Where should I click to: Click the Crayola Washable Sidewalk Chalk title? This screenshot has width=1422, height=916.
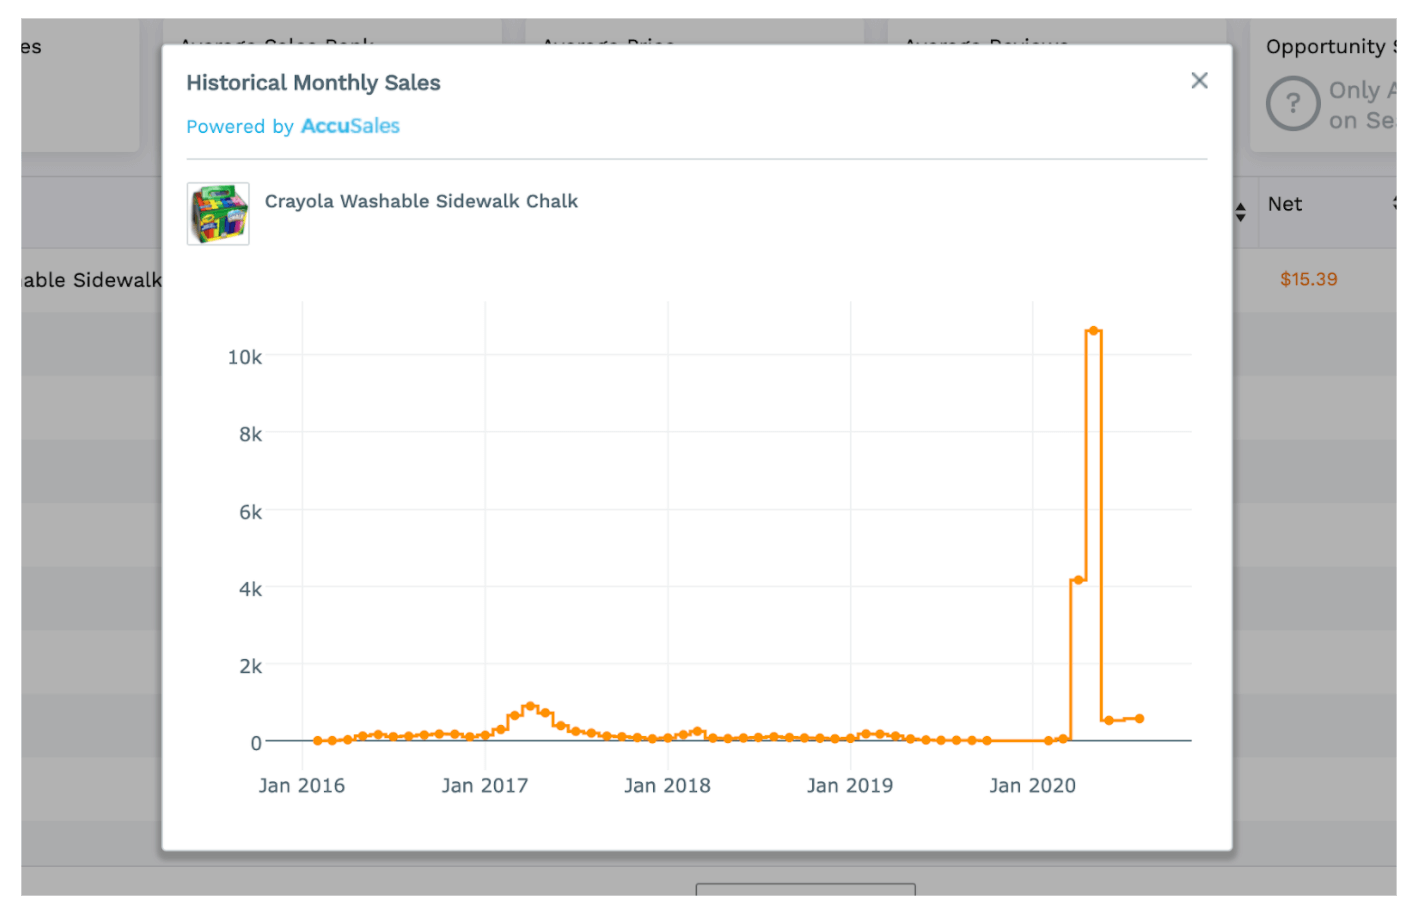(x=421, y=201)
